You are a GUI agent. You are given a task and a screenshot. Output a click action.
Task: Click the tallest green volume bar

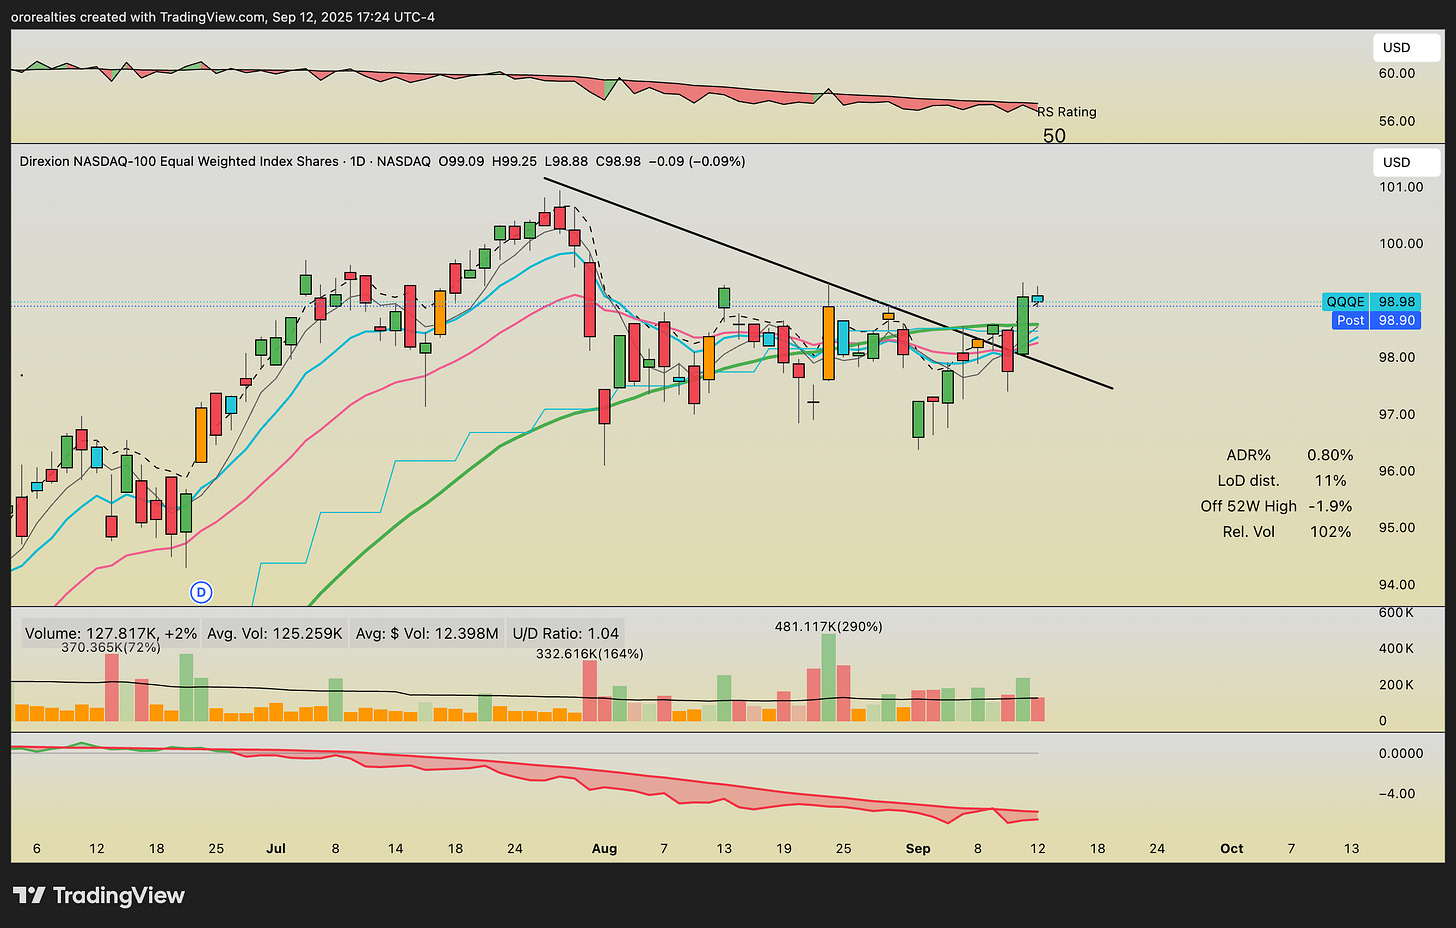pos(828,678)
